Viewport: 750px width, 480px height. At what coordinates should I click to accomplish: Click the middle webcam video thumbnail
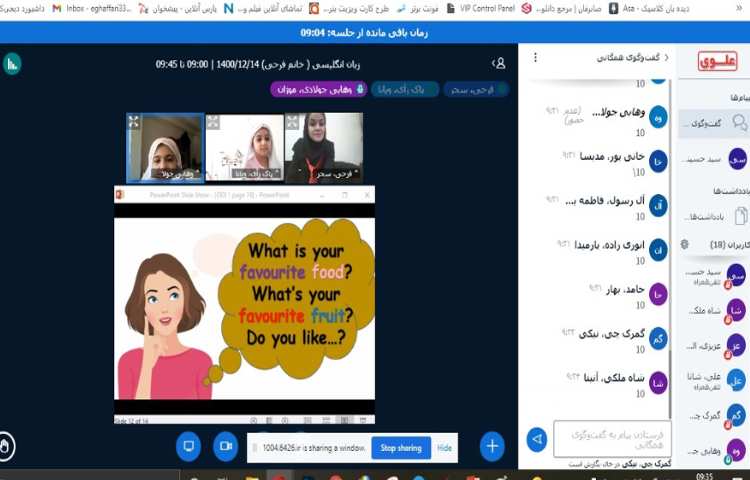(x=245, y=147)
